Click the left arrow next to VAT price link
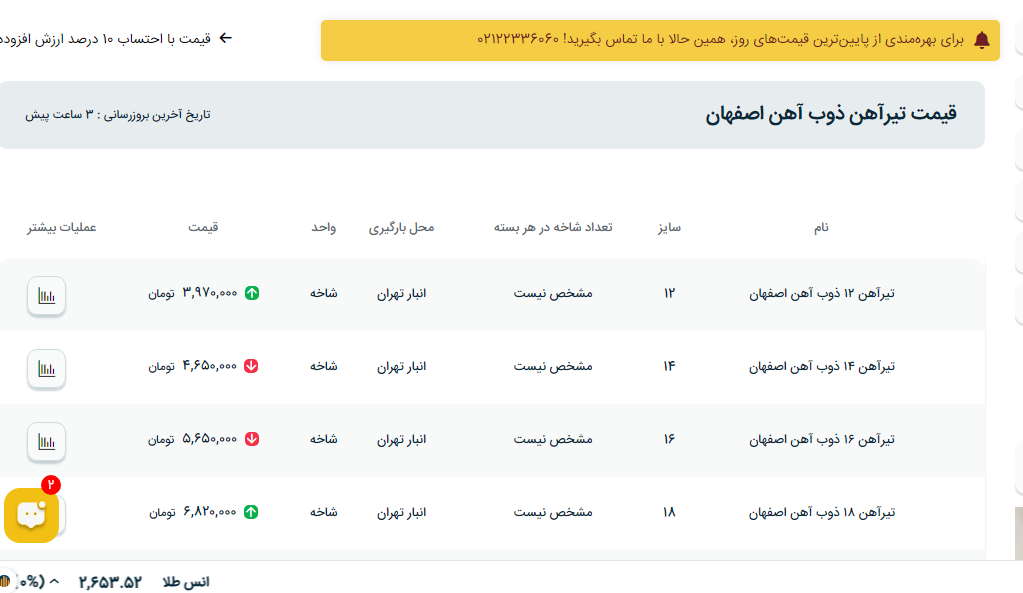1023x593 pixels. click(x=226, y=39)
